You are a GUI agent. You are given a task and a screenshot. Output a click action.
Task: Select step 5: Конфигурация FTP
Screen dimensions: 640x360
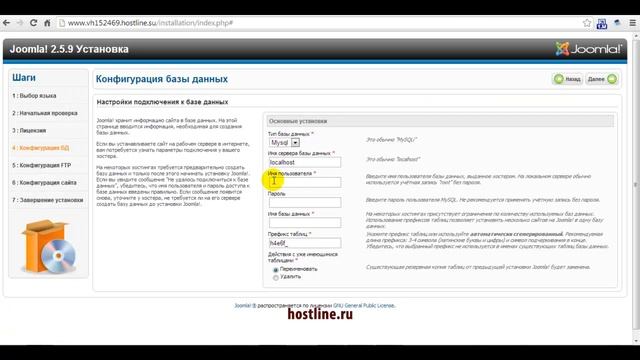pos(42,165)
